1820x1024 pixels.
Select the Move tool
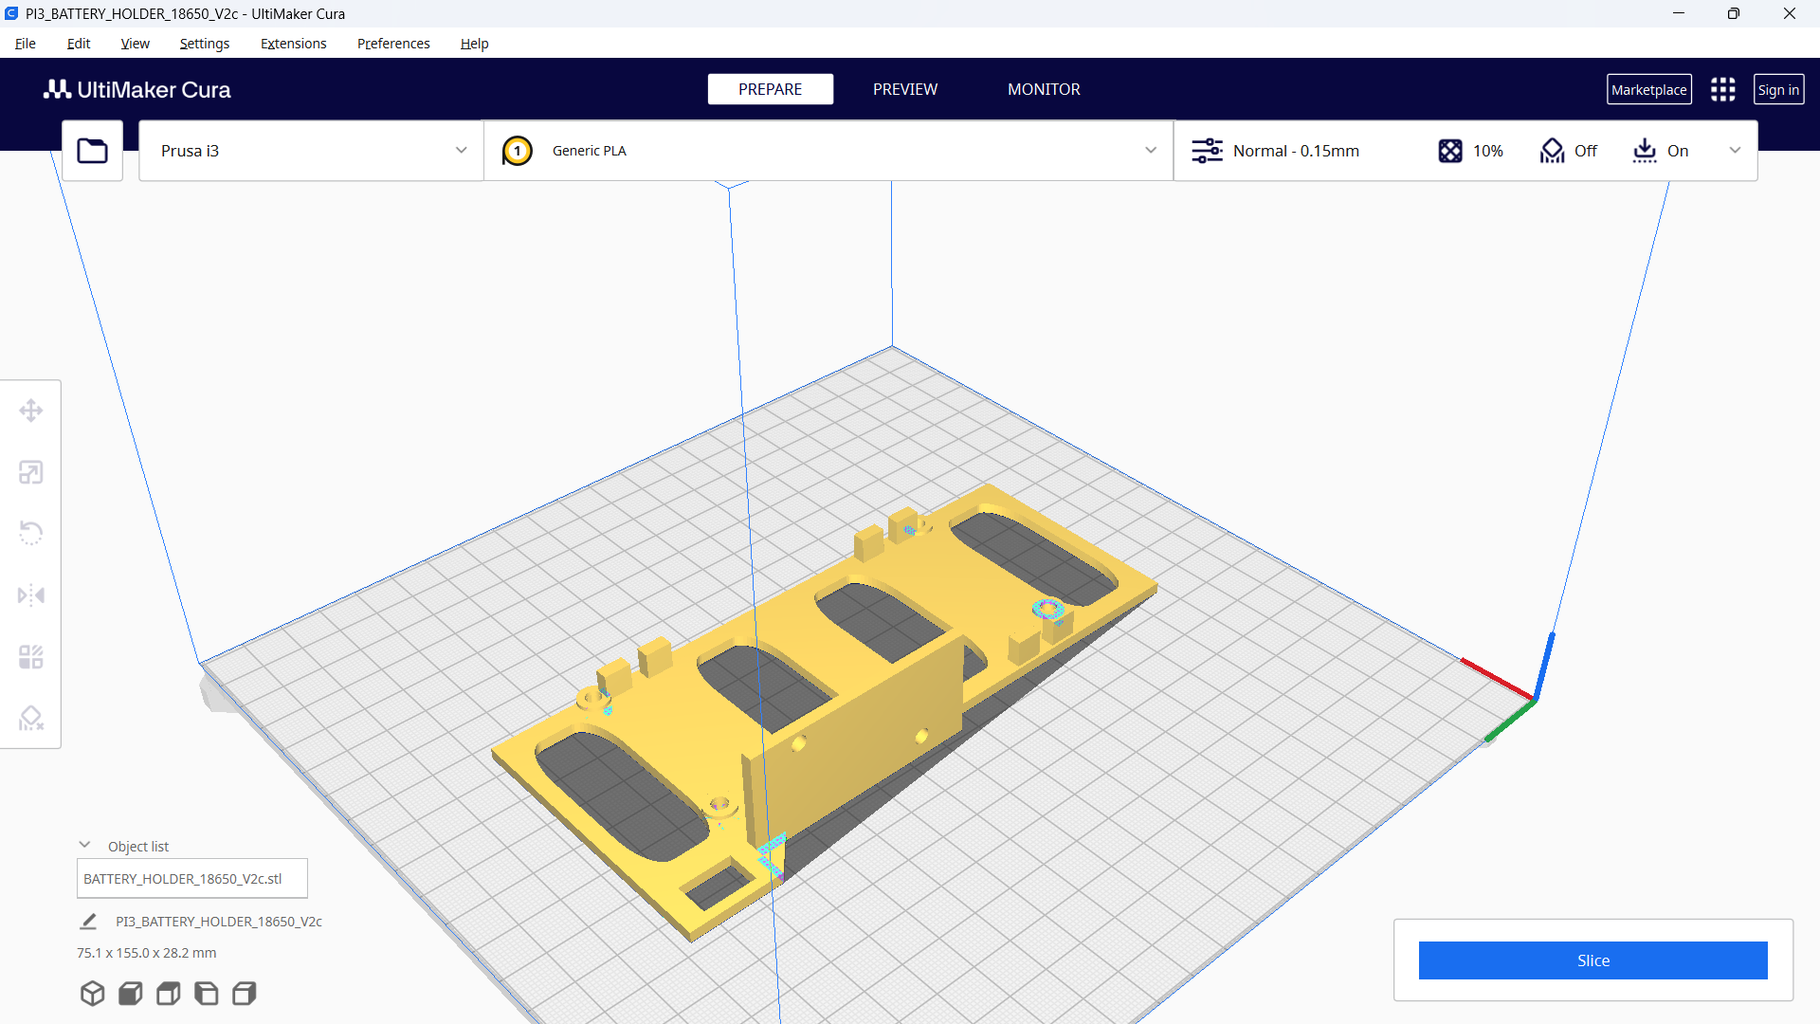(x=30, y=410)
